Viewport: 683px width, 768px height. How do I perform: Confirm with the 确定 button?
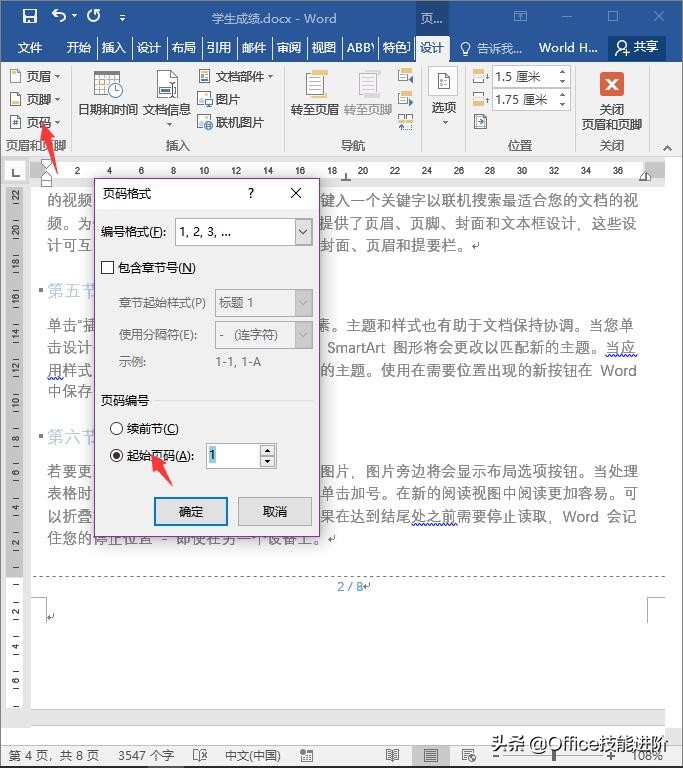pyautogui.click(x=191, y=512)
